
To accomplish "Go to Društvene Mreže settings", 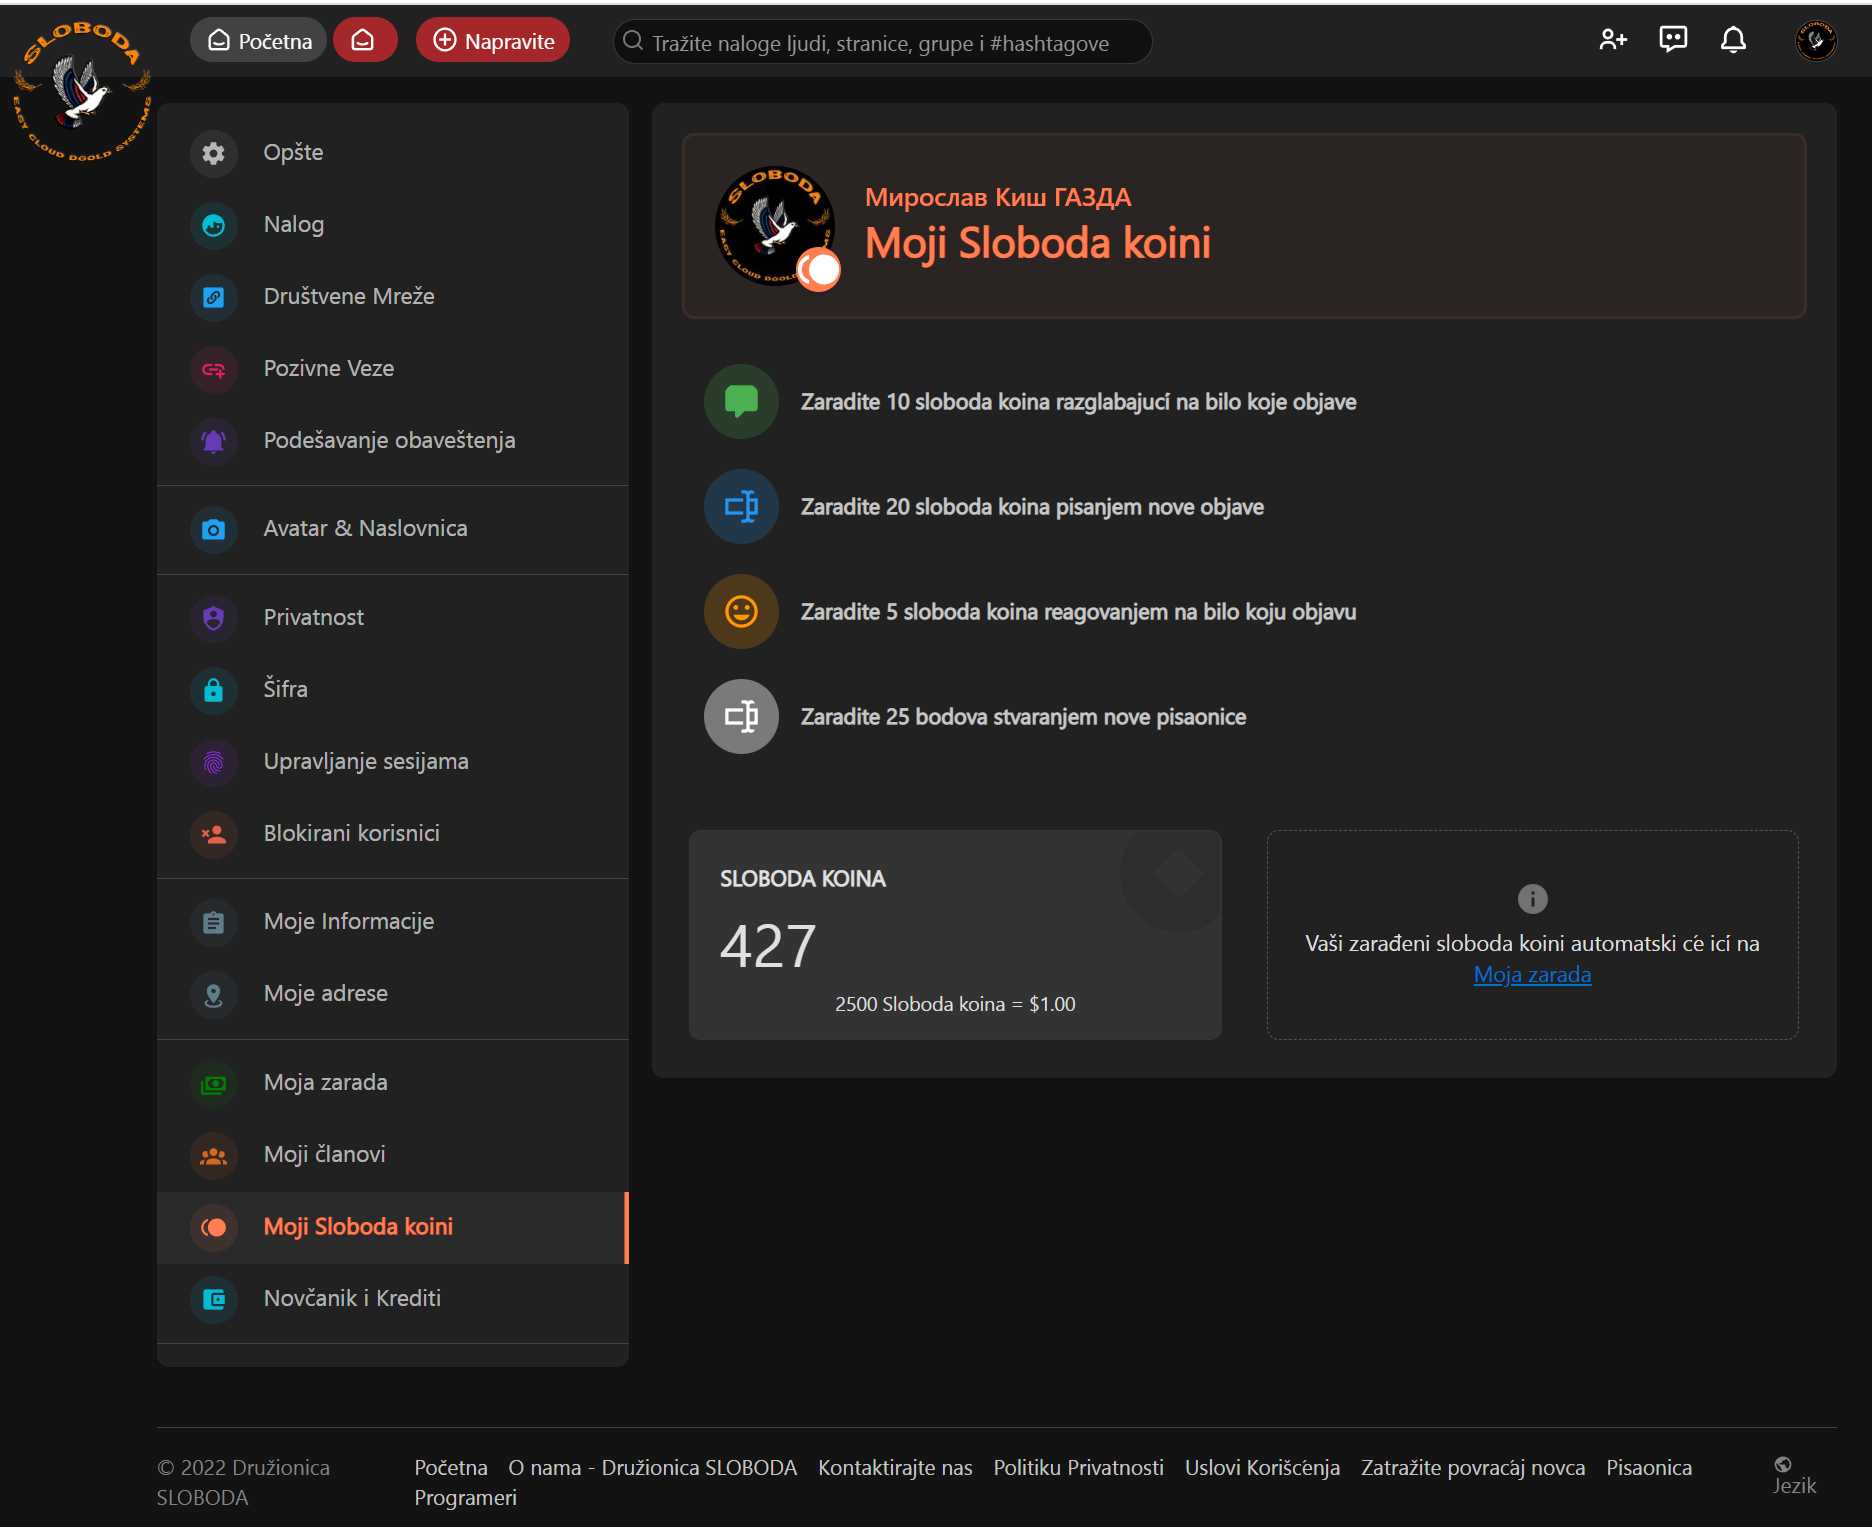I will (x=392, y=297).
